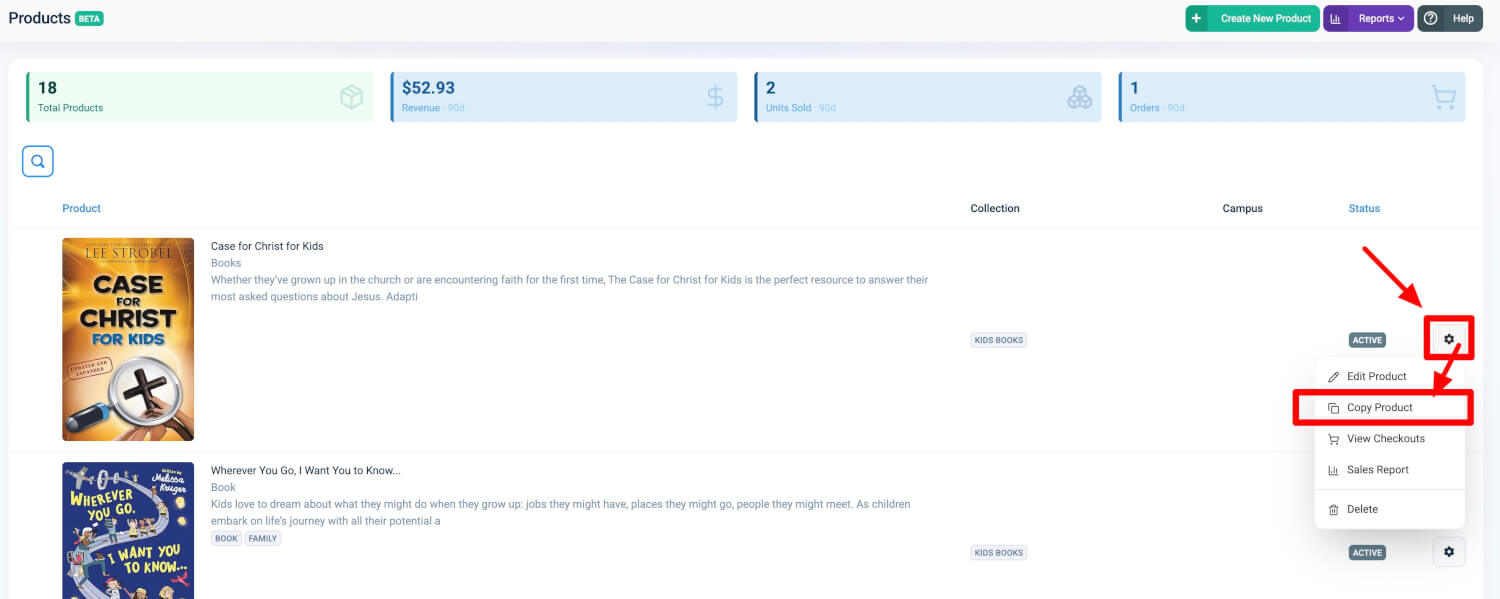
Task: Sort by the Product column header
Action: coord(81,208)
